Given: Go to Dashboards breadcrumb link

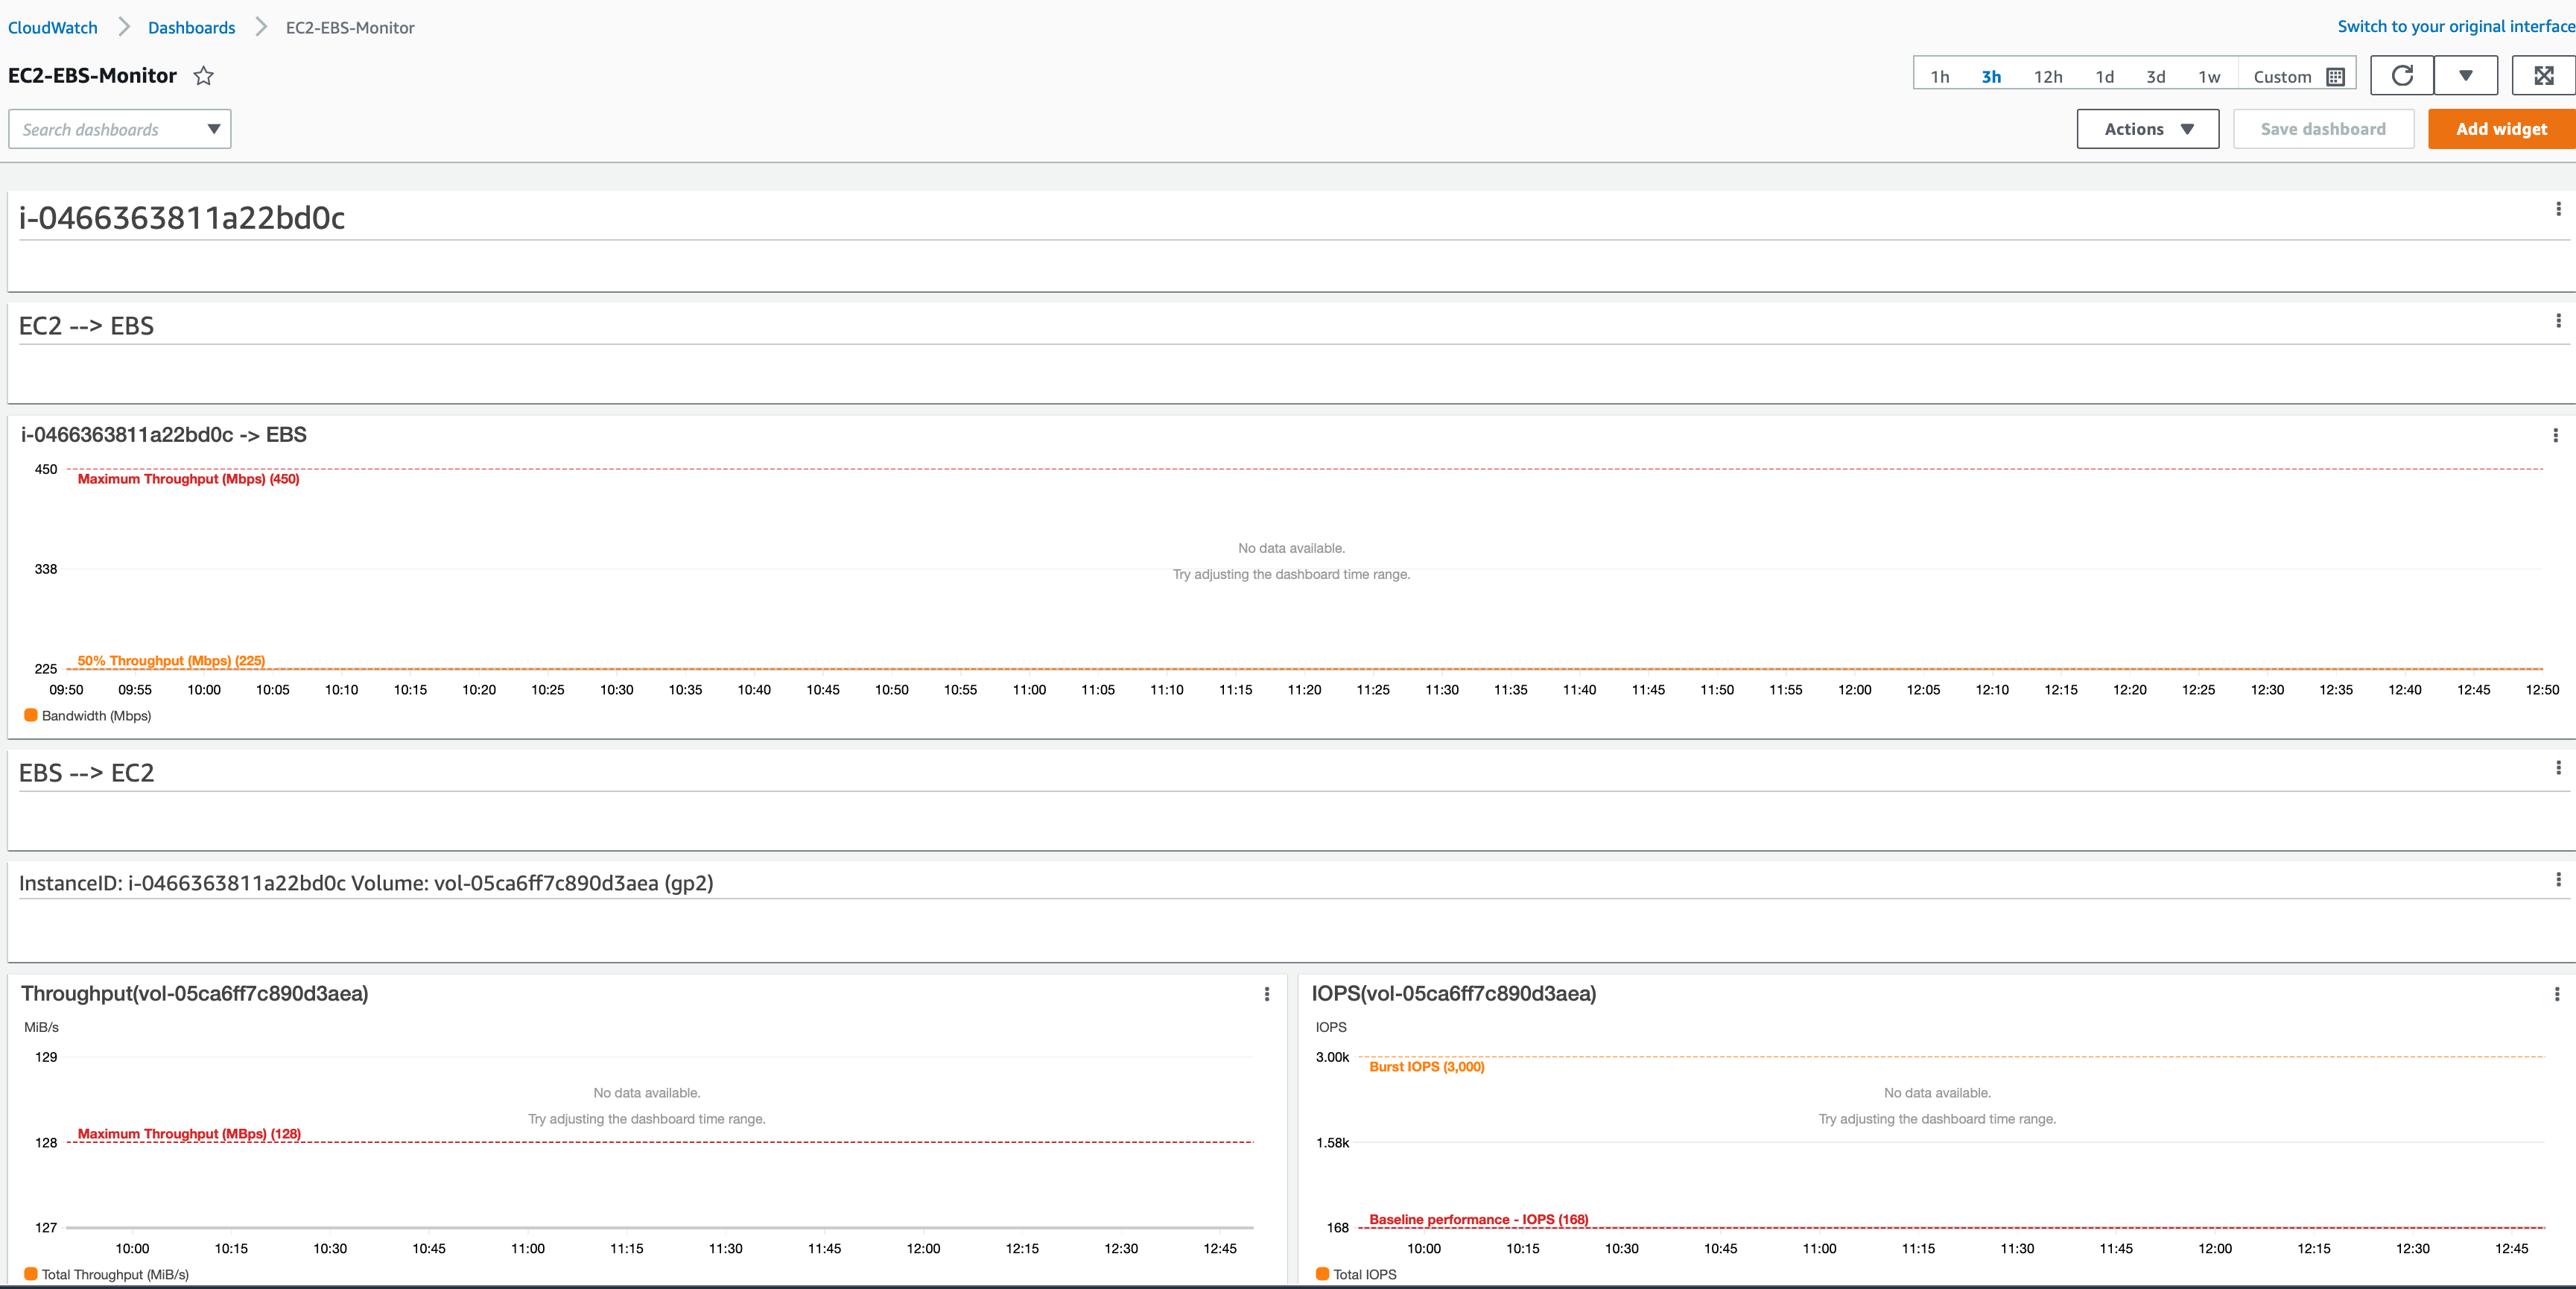Looking at the screenshot, I should pyautogui.click(x=191, y=28).
